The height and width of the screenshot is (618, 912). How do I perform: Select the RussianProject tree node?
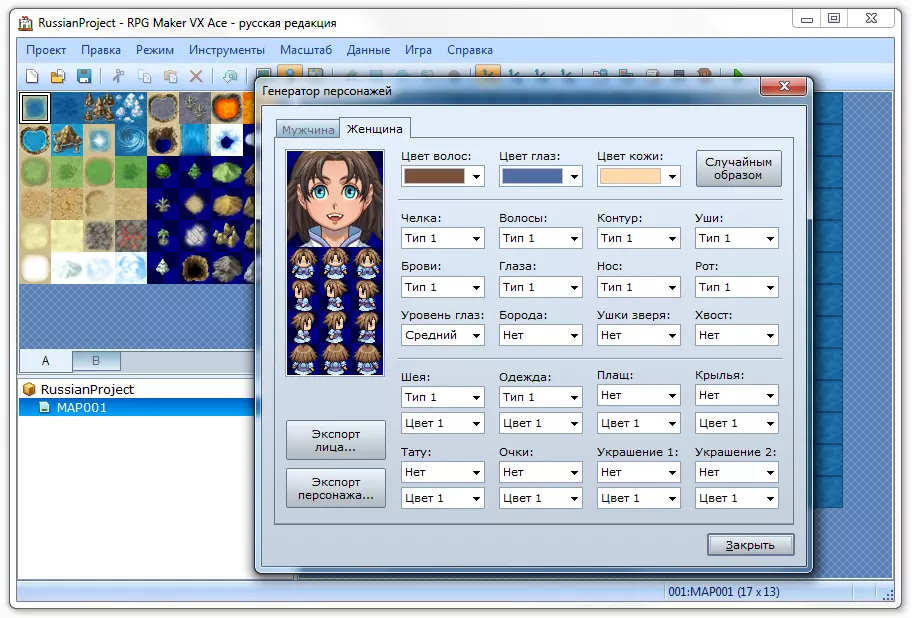(87, 389)
